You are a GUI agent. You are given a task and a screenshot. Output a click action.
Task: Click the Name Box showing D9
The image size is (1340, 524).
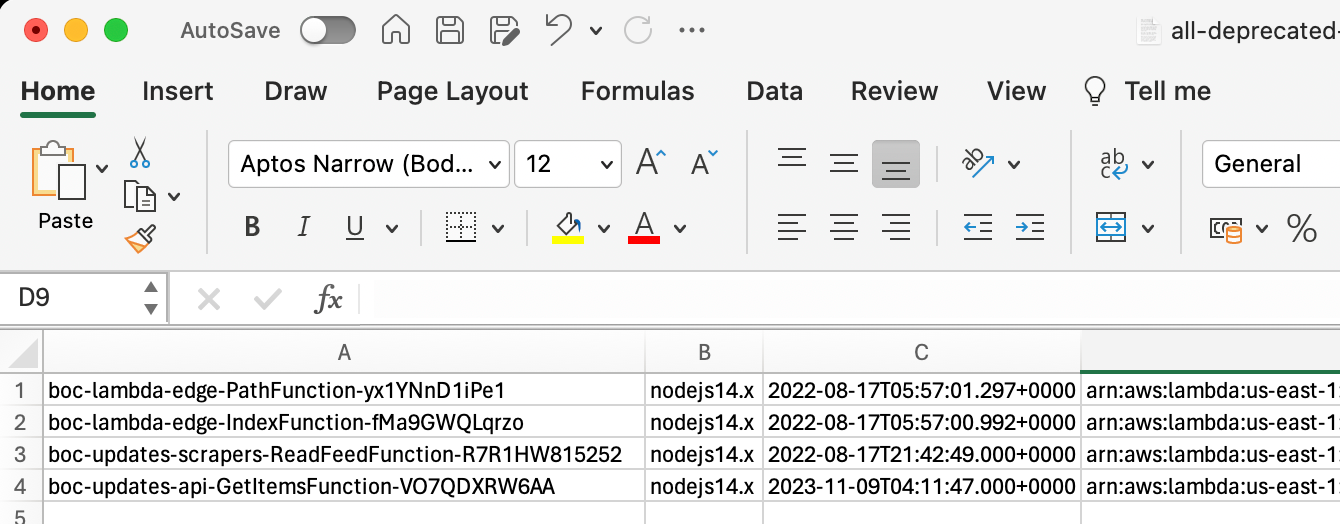82,298
